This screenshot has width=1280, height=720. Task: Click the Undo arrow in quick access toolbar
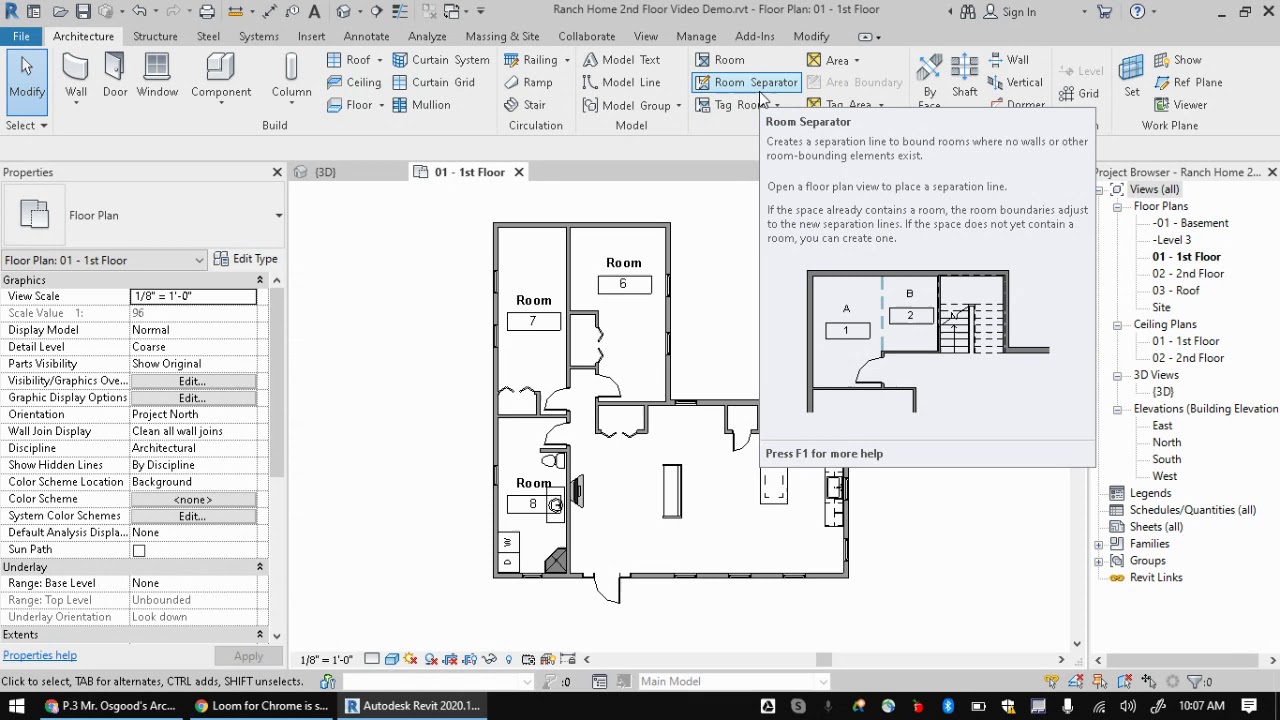(139, 12)
